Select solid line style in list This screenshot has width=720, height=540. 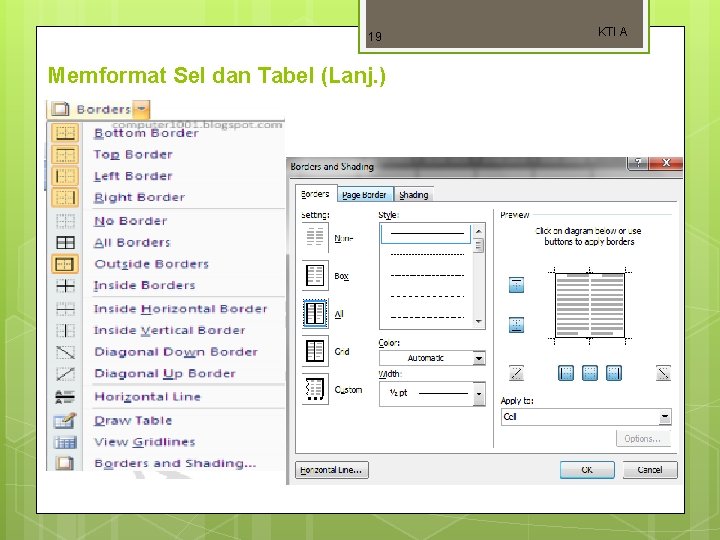coord(426,233)
